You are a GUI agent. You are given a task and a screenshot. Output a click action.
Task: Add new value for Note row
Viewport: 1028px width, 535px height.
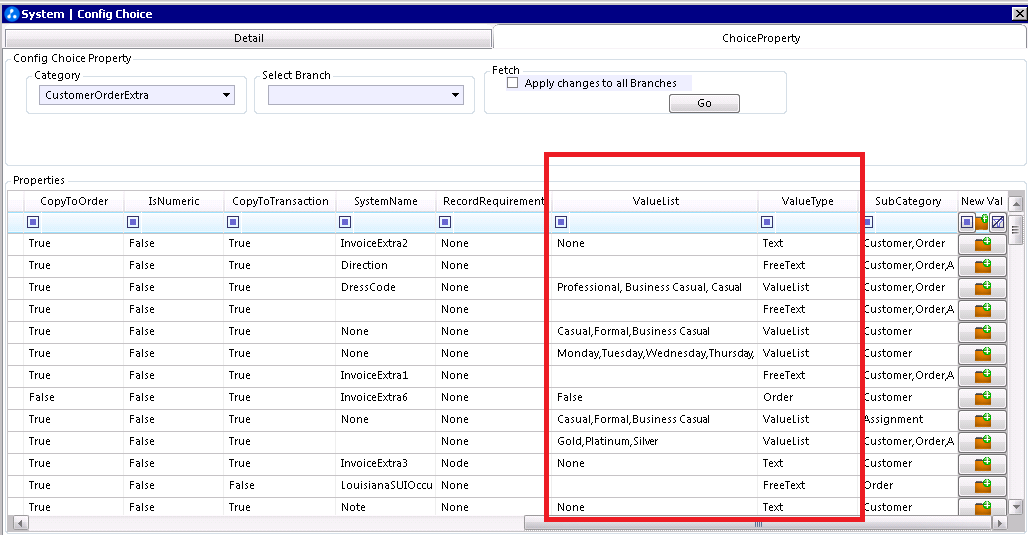[982, 507]
